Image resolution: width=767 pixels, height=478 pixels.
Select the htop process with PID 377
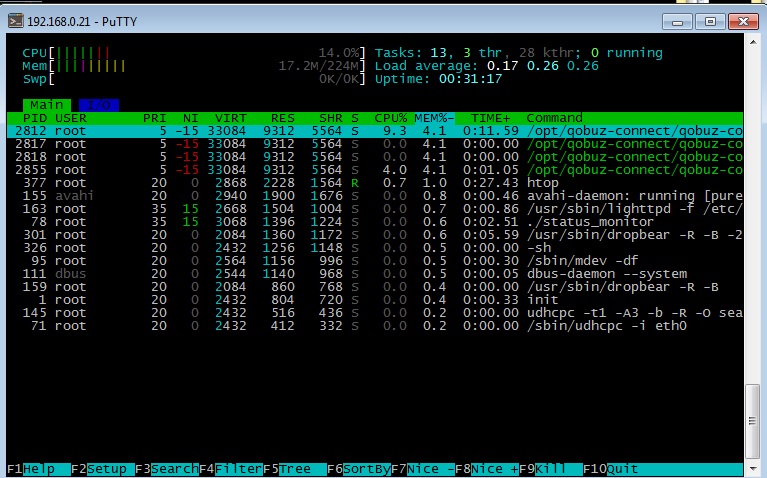(380, 183)
